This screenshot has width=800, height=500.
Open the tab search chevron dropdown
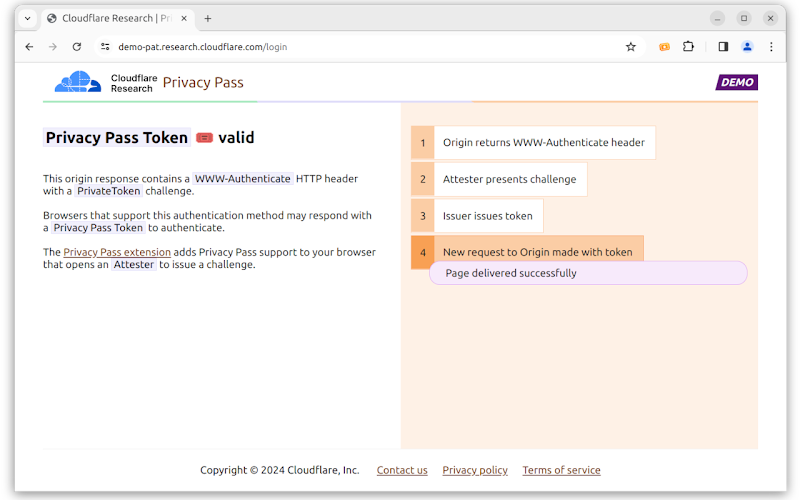[x=28, y=18]
